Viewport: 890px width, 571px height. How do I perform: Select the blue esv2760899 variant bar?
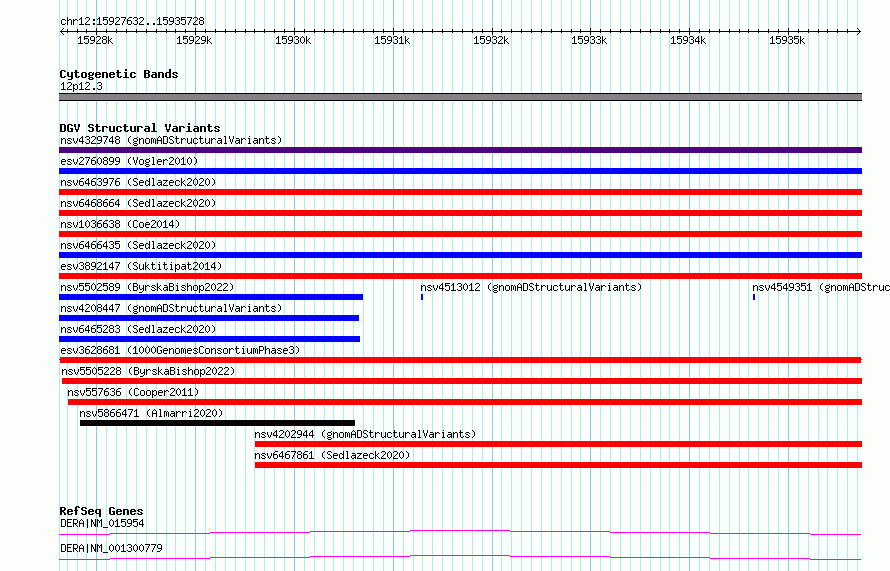(x=460, y=171)
